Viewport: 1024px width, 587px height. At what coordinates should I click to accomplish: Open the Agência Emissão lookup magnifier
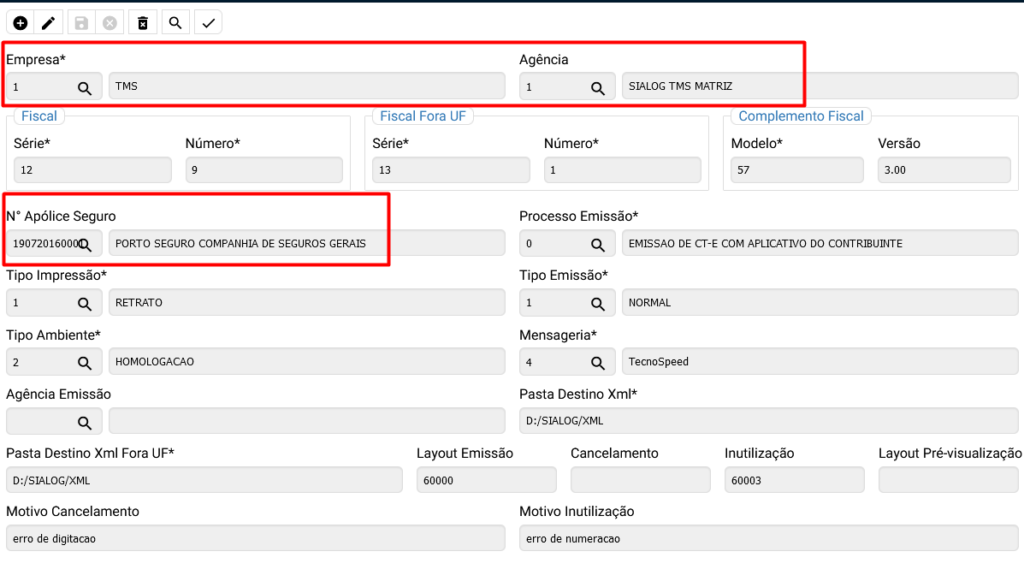click(85, 422)
